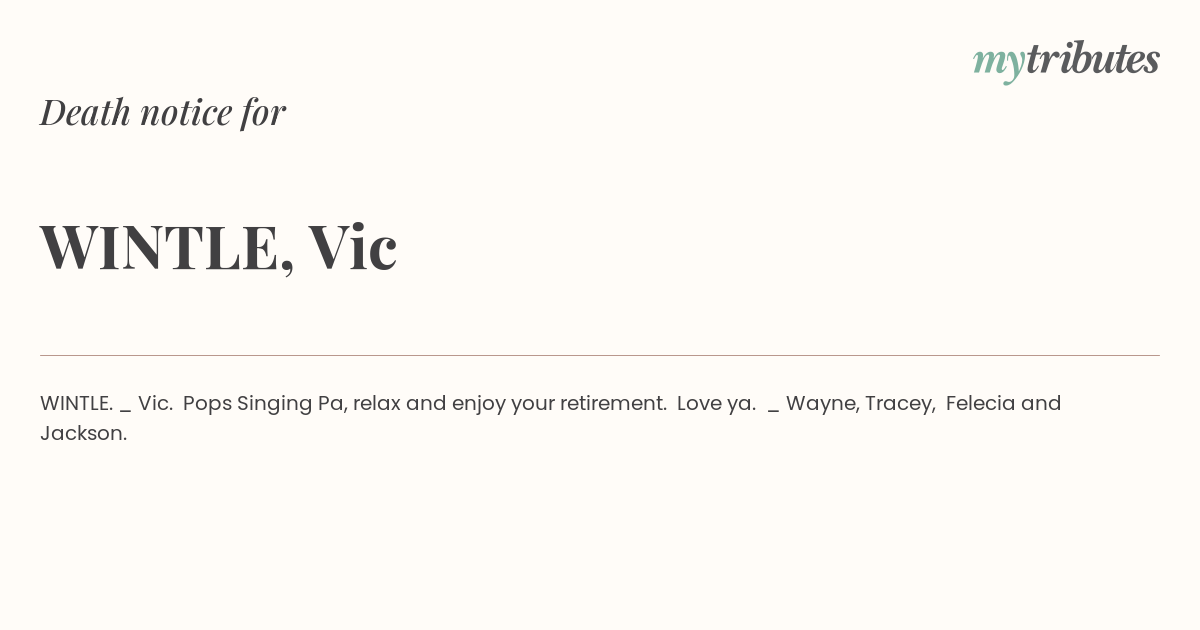The image size is (1200, 630).
Task: Click the surname "WINTLE" in large title
Action: [160, 247]
